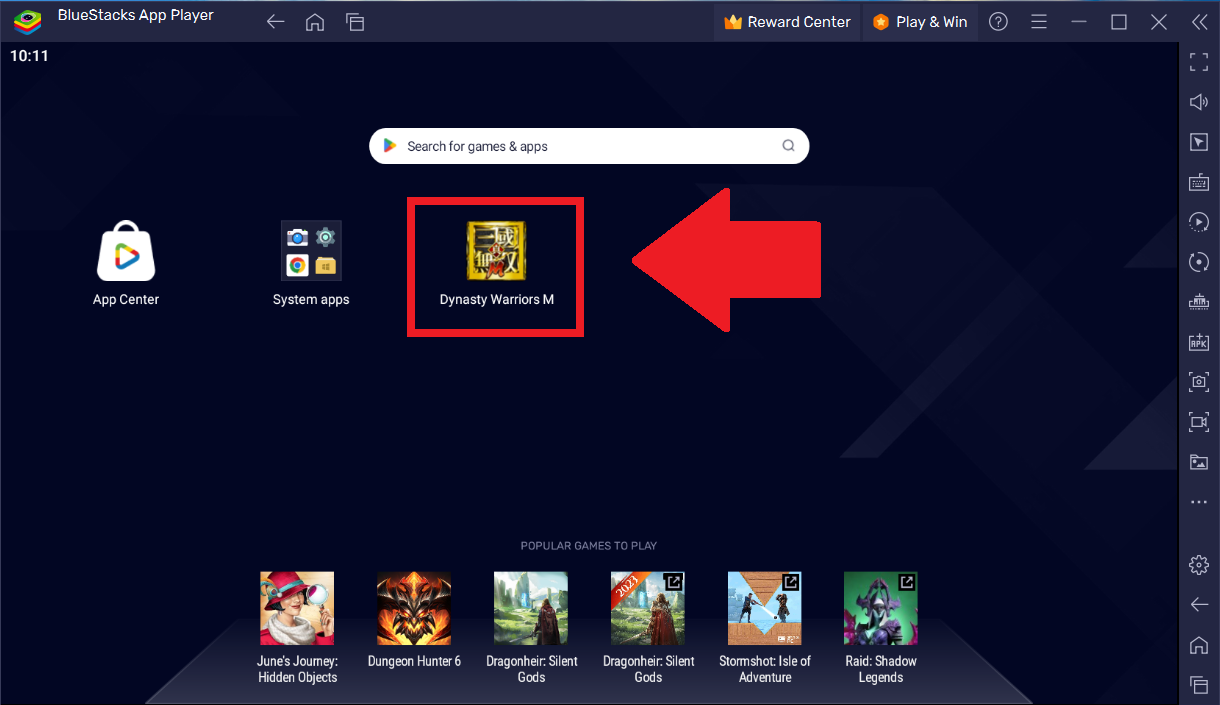Take a screenshot with the camera icon

point(1199,382)
